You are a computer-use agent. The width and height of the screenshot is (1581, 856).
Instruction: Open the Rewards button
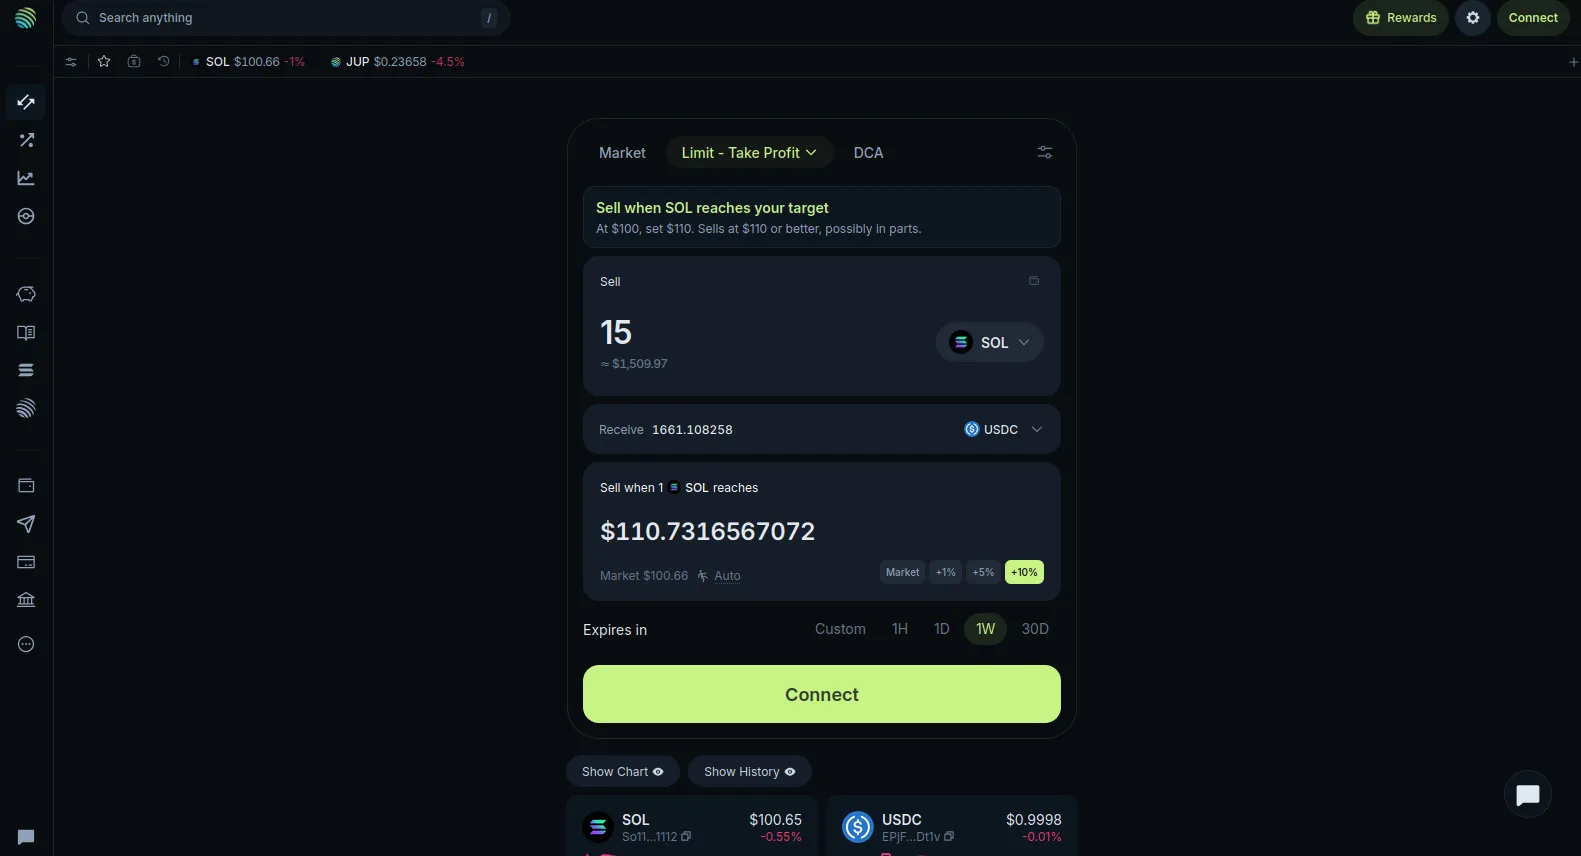(1401, 18)
